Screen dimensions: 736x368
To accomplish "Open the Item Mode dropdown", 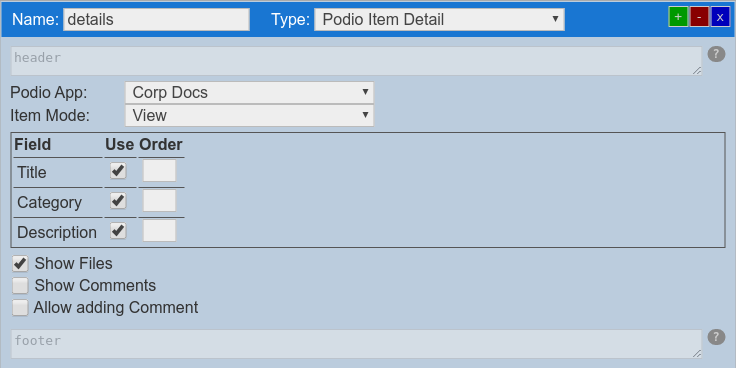I will point(249,115).
